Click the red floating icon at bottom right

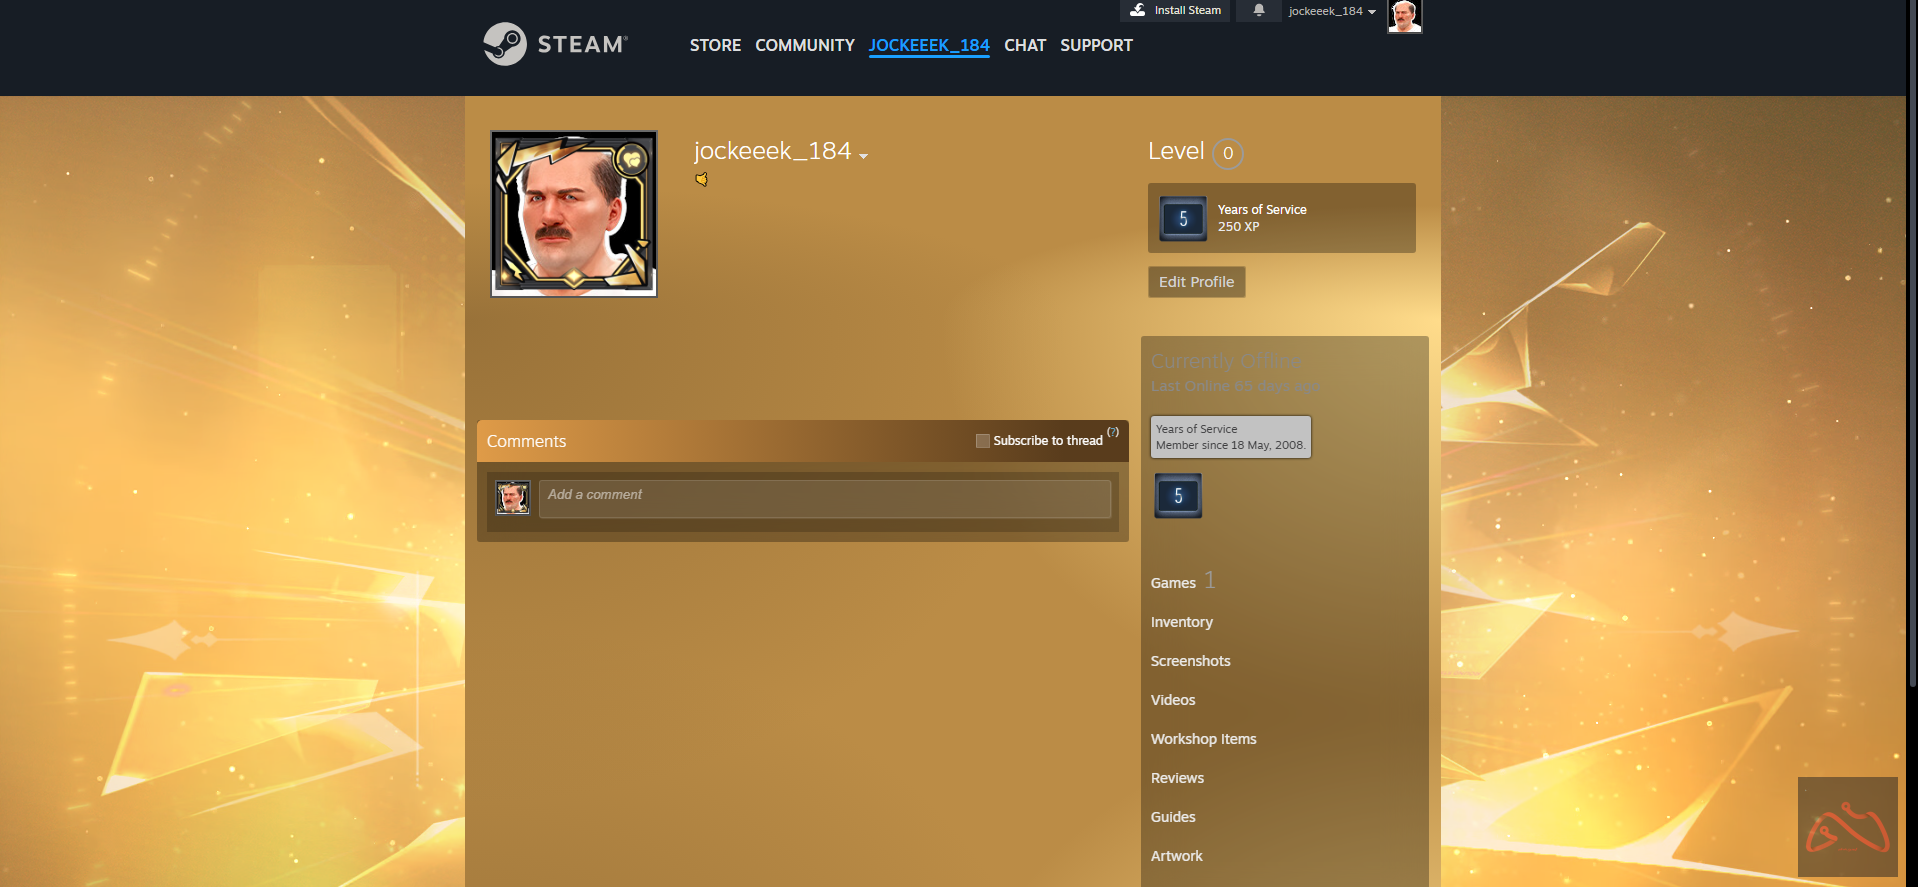tap(1847, 827)
